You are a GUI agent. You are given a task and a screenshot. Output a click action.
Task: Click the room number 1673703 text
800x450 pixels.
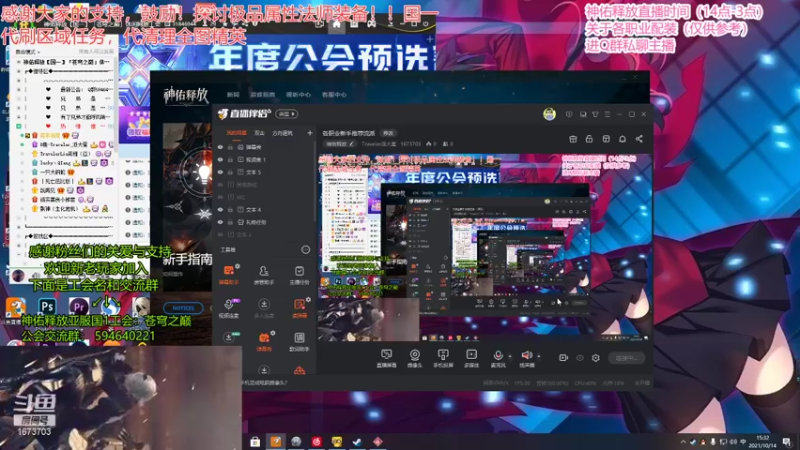(x=410, y=144)
